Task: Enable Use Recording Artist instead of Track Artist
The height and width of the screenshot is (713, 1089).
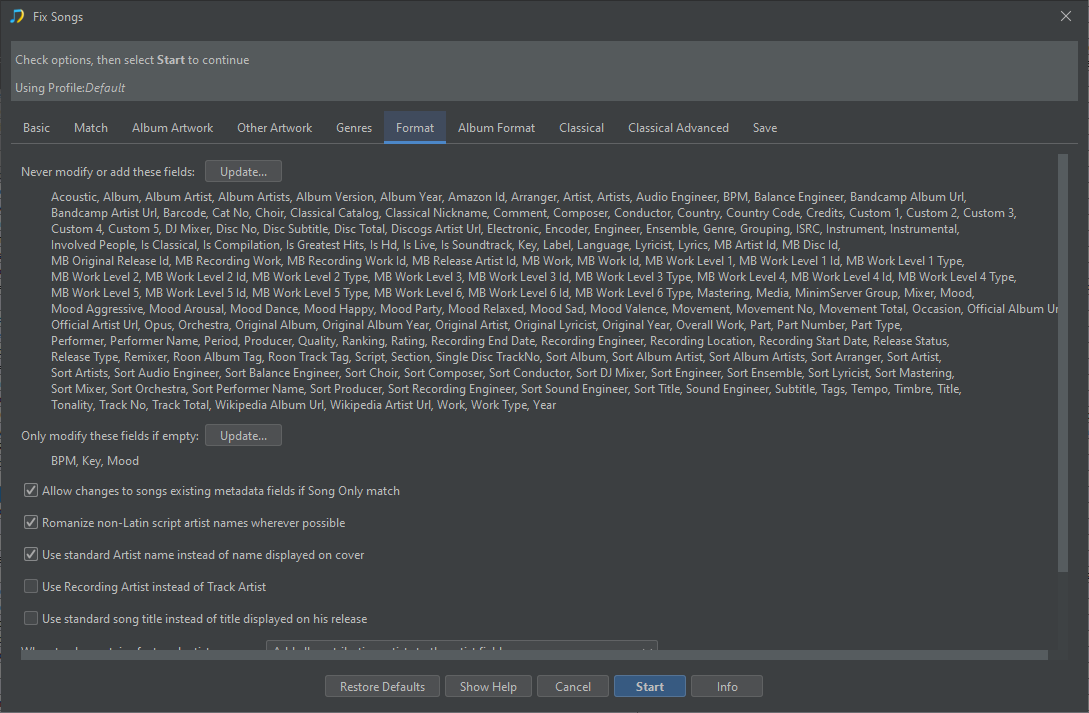Action: [x=31, y=587]
